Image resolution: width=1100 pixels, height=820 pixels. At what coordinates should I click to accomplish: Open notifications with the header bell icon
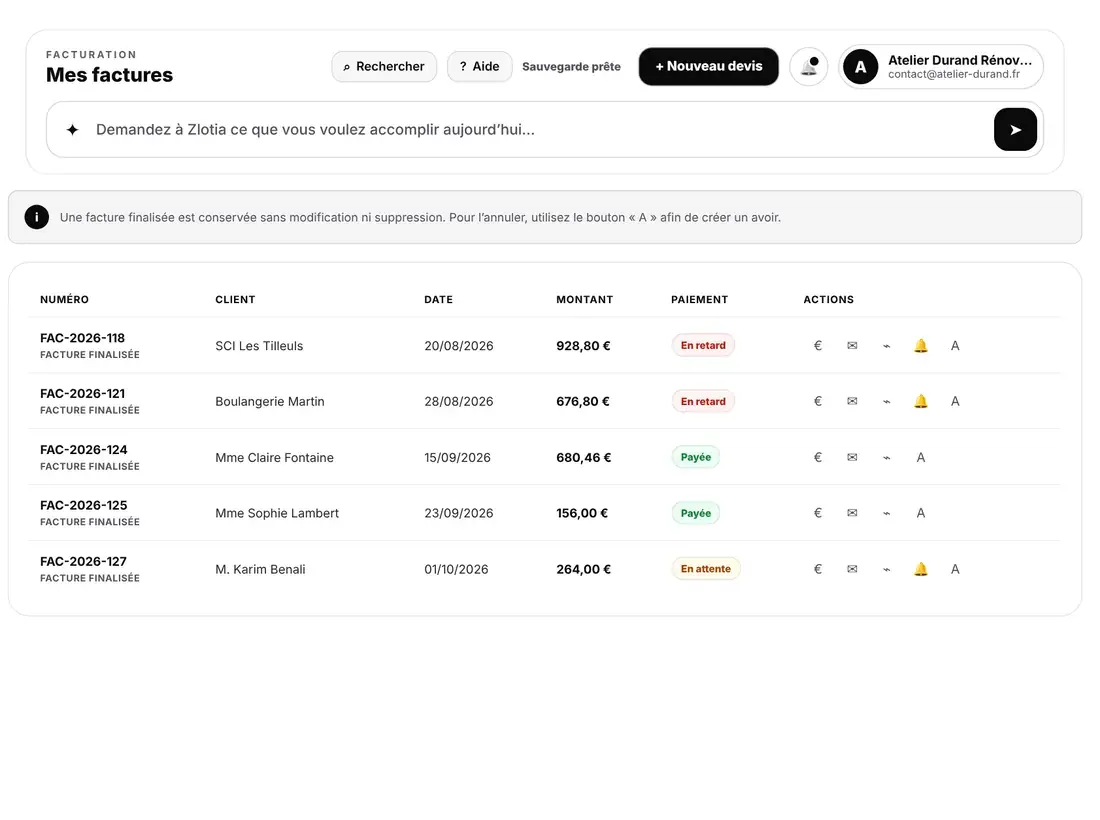(809, 67)
